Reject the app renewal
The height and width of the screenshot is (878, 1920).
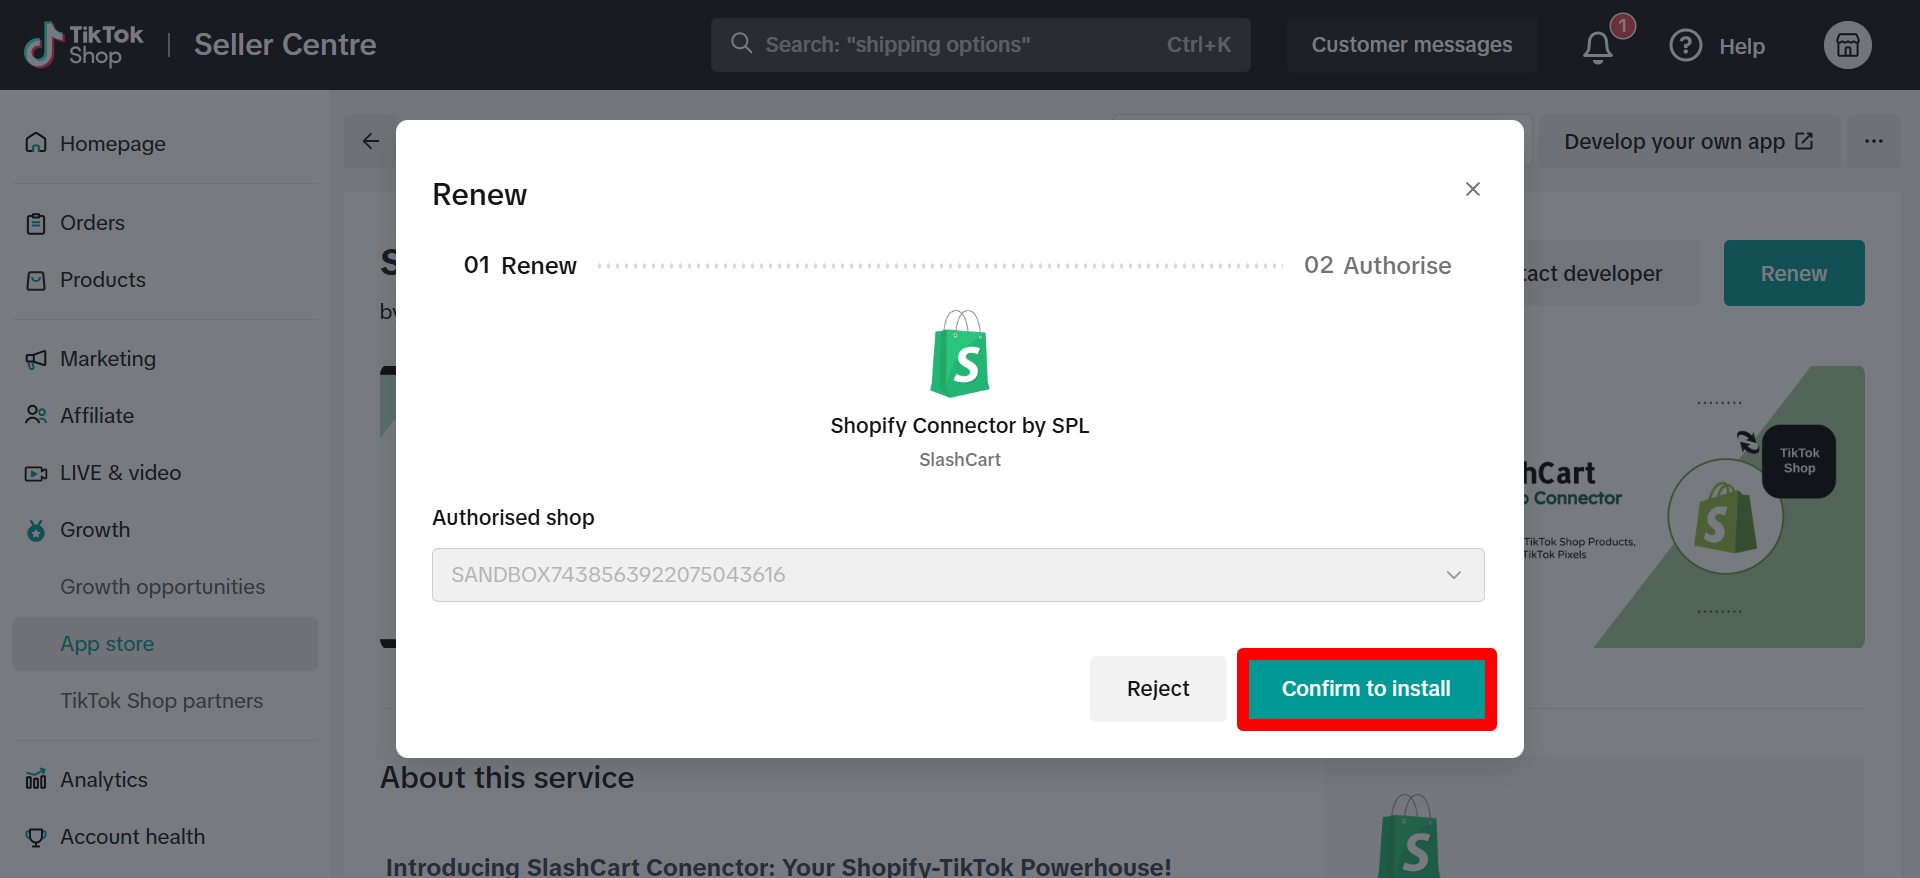(1157, 689)
